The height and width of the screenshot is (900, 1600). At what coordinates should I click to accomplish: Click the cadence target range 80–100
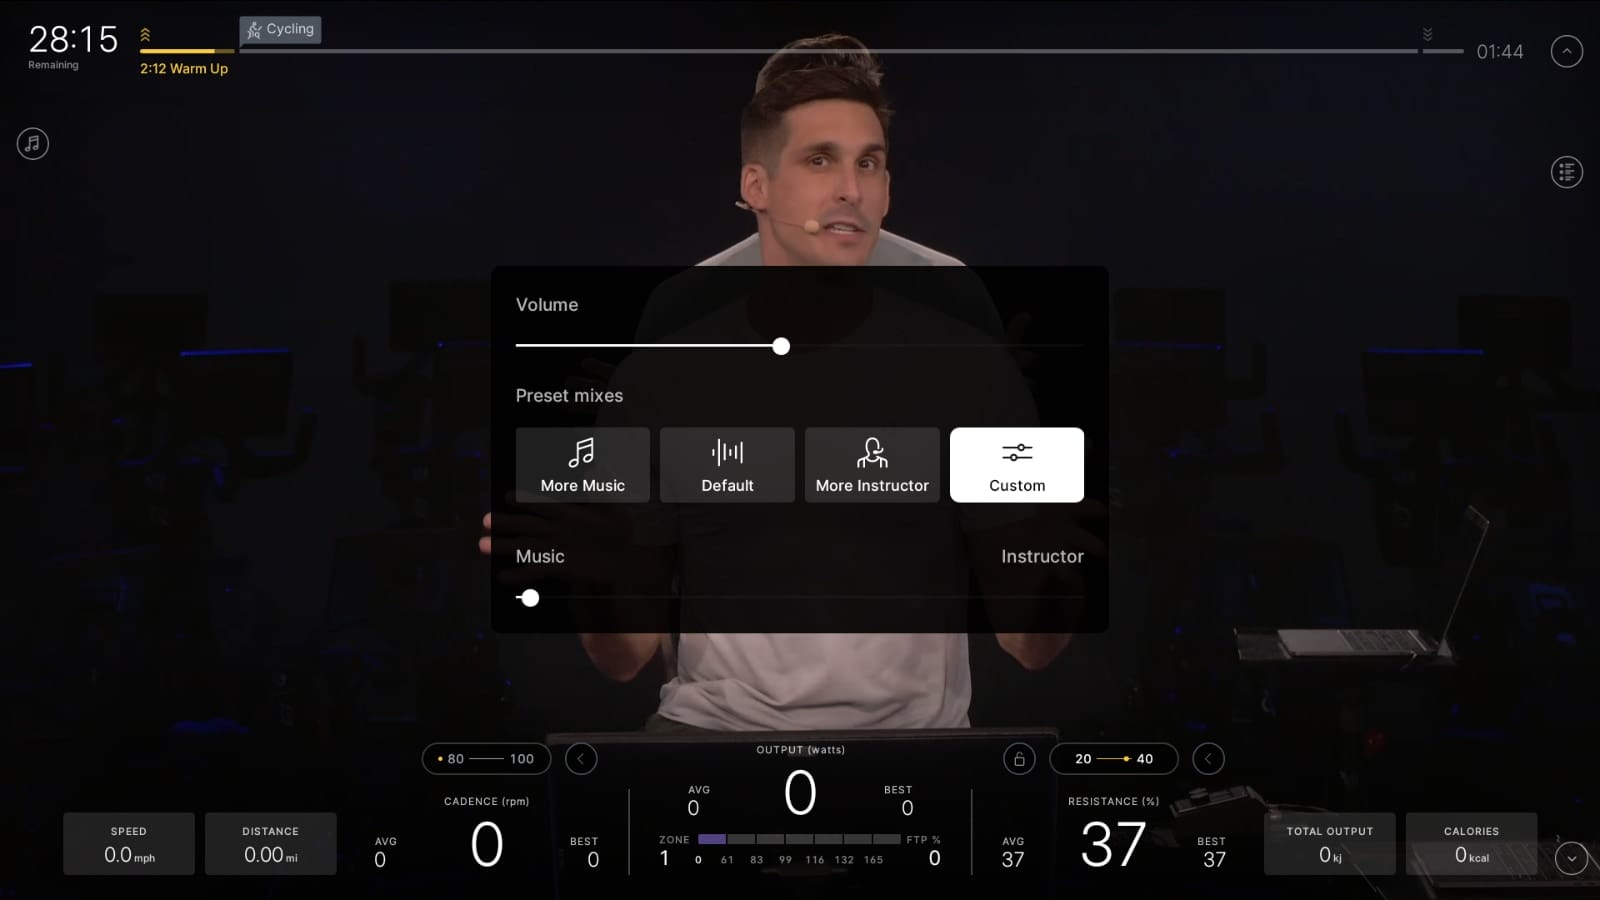point(486,759)
